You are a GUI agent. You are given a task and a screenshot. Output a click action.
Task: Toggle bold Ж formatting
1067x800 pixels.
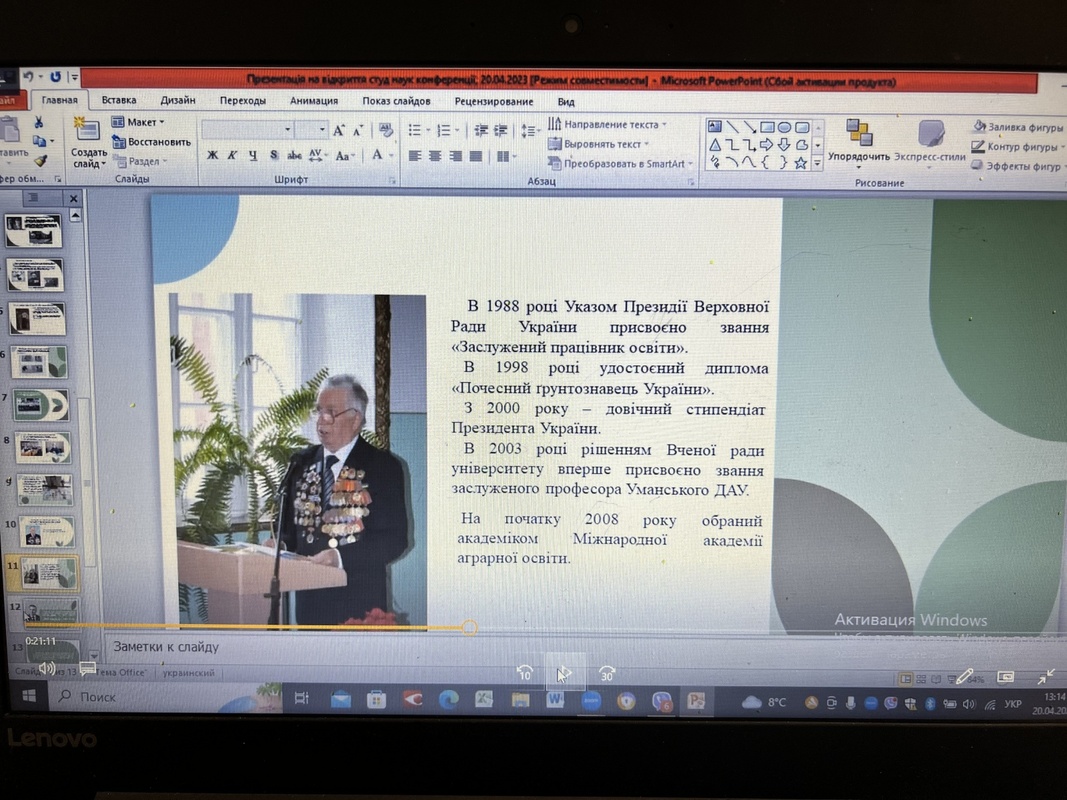point(213,155)
